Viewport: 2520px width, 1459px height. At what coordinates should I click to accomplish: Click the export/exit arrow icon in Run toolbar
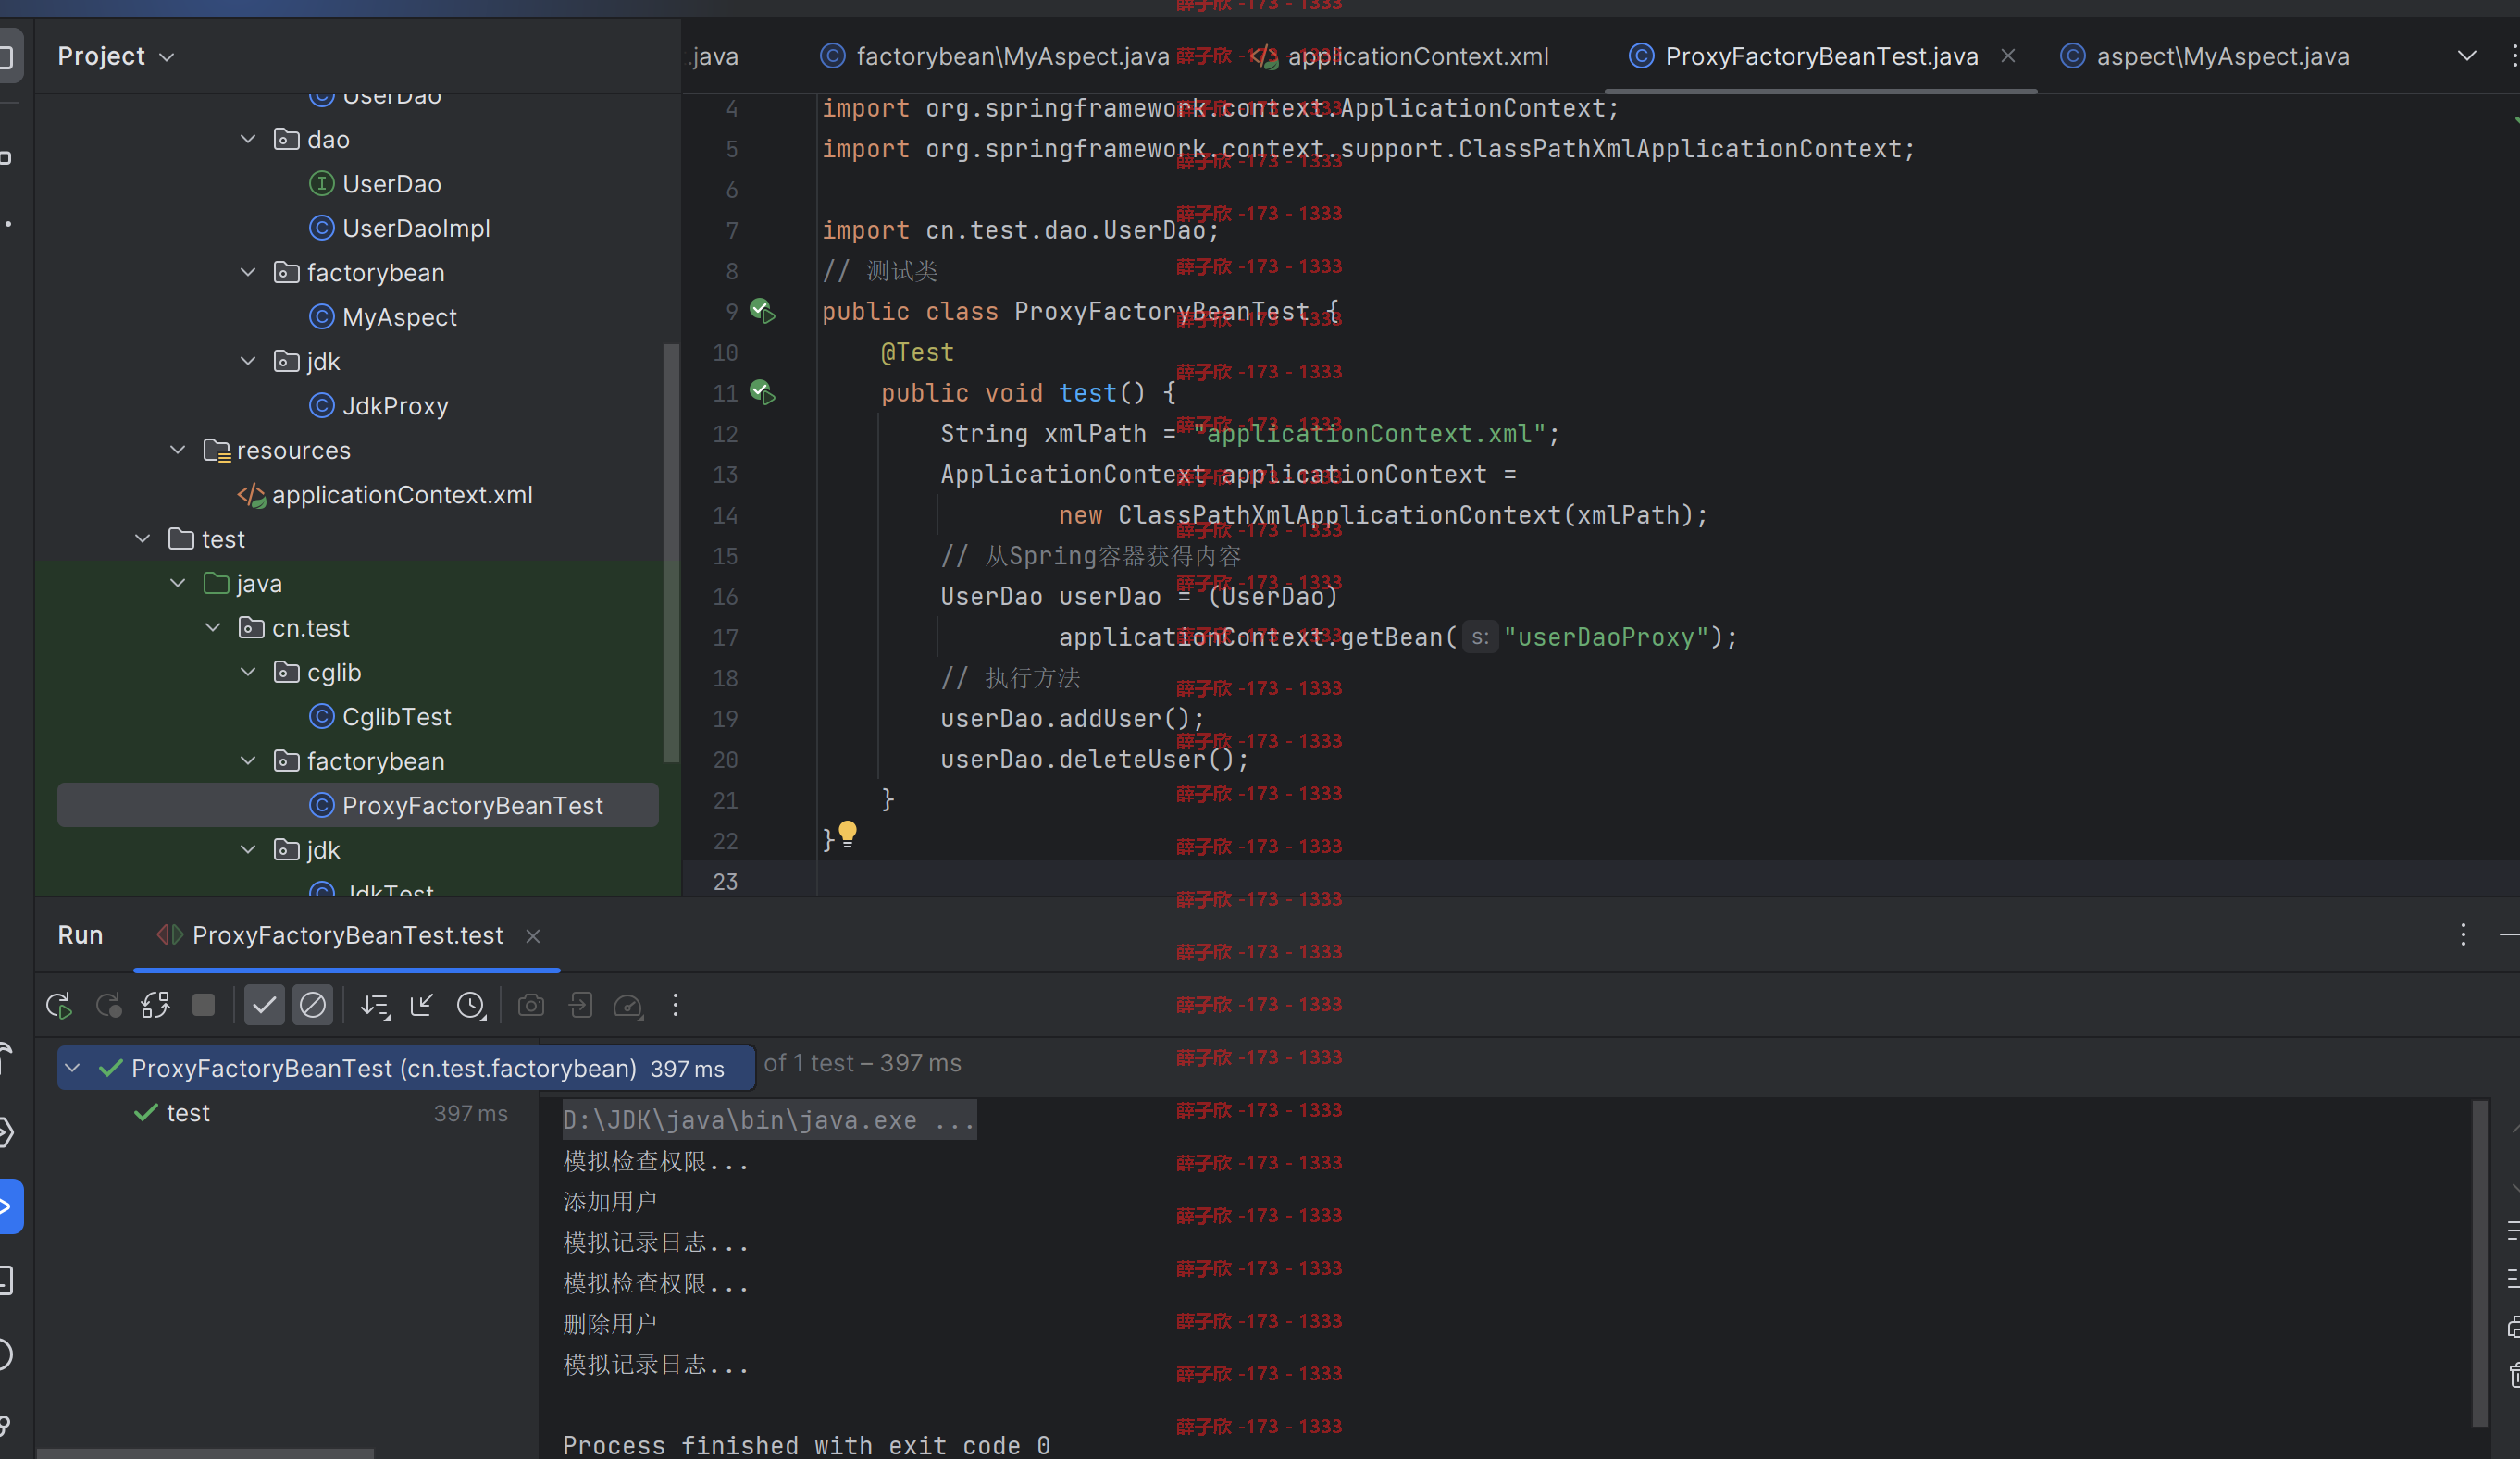click(580, 1005)
